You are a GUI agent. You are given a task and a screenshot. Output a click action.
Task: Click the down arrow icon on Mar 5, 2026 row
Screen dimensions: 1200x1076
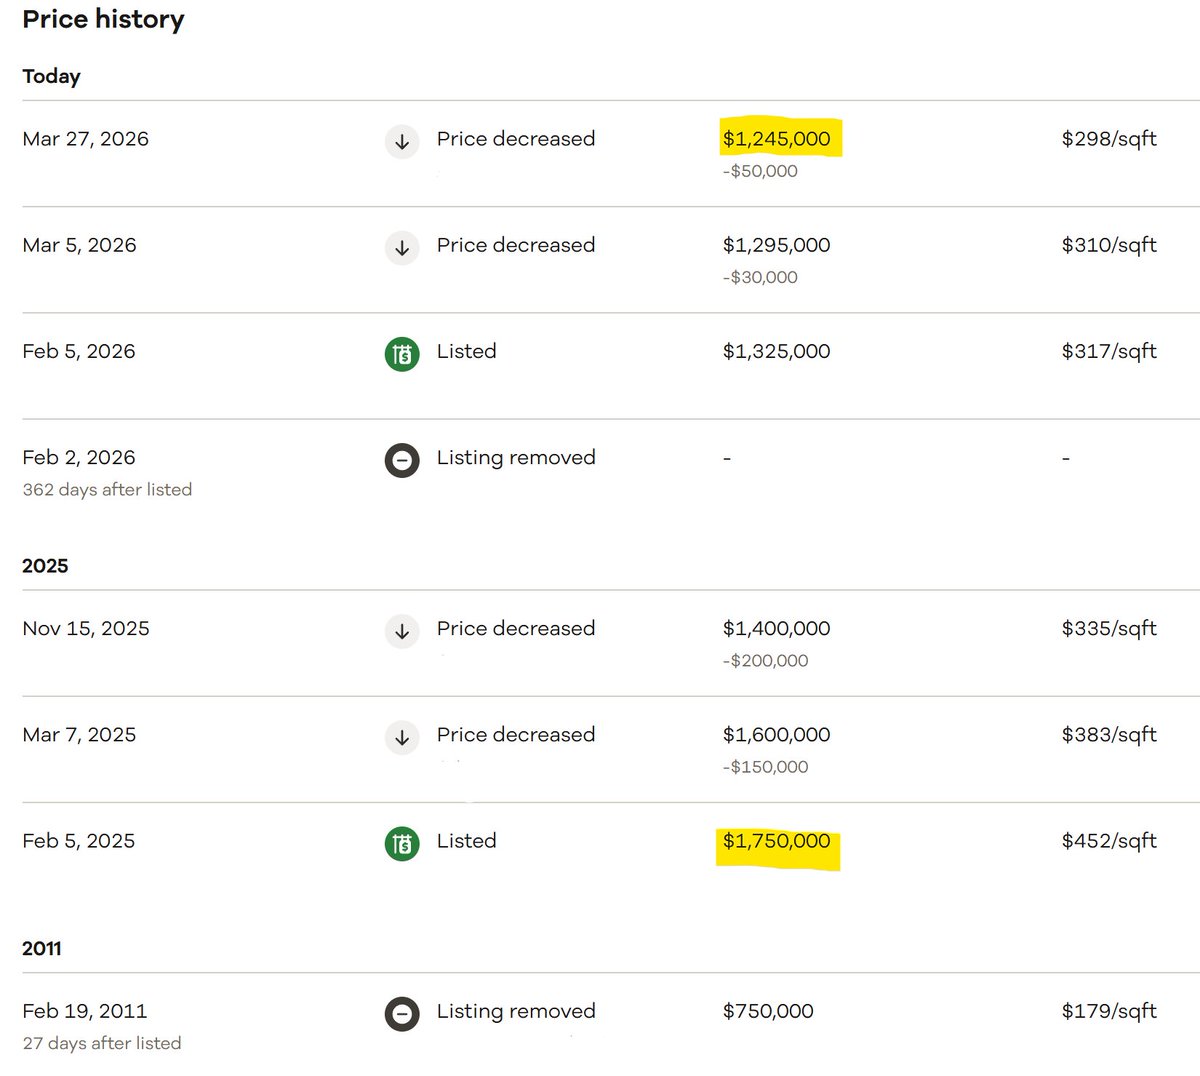point(402,247)
